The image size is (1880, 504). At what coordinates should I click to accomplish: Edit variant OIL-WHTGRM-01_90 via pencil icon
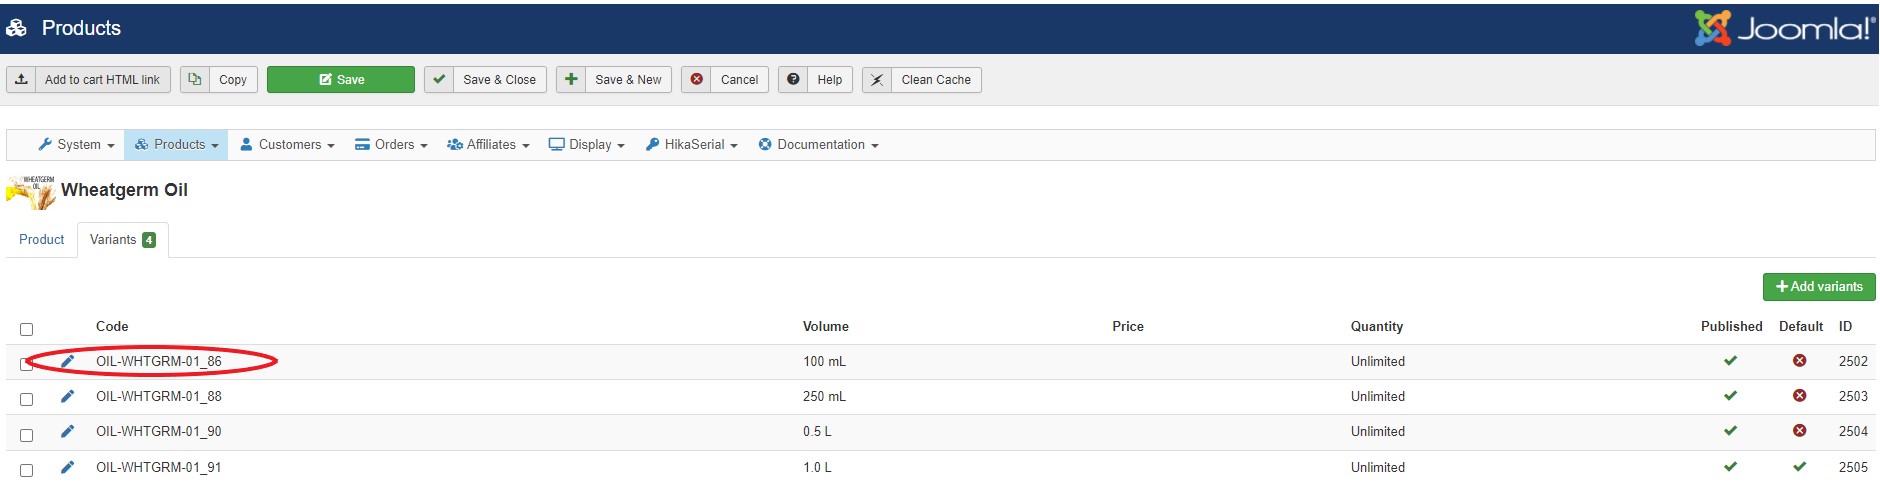[68, 431]
